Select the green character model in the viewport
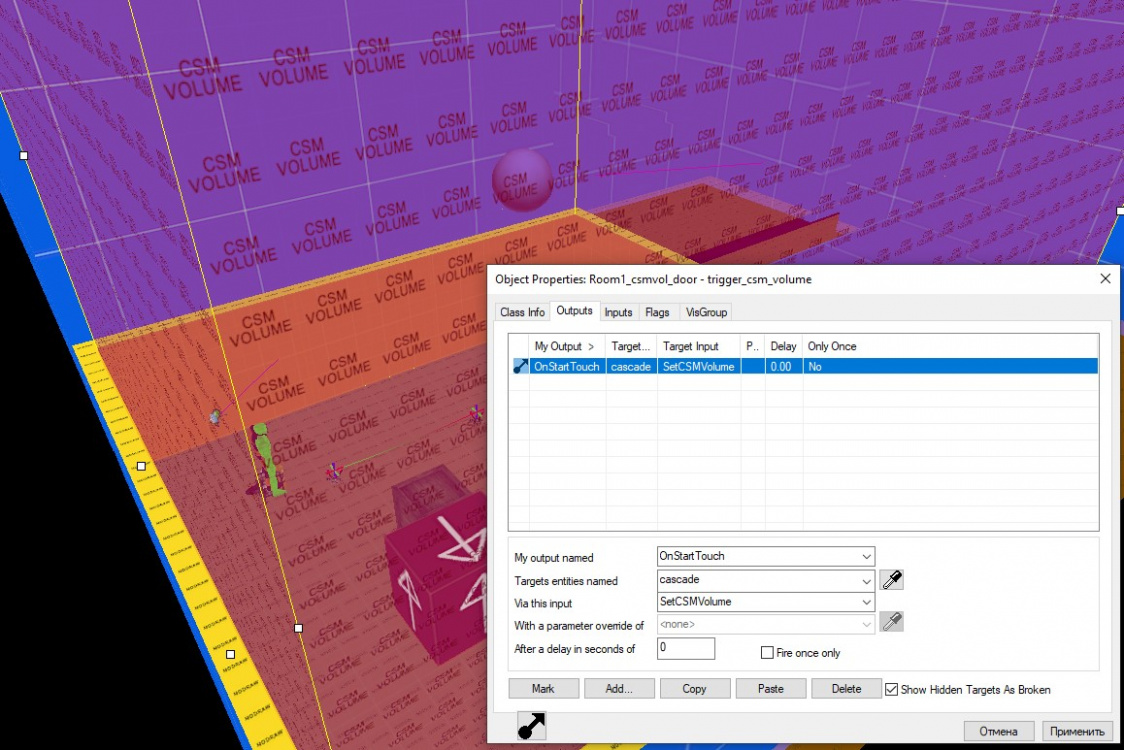Viewport: 1124px width, 750px height. (x=267, y=459)
